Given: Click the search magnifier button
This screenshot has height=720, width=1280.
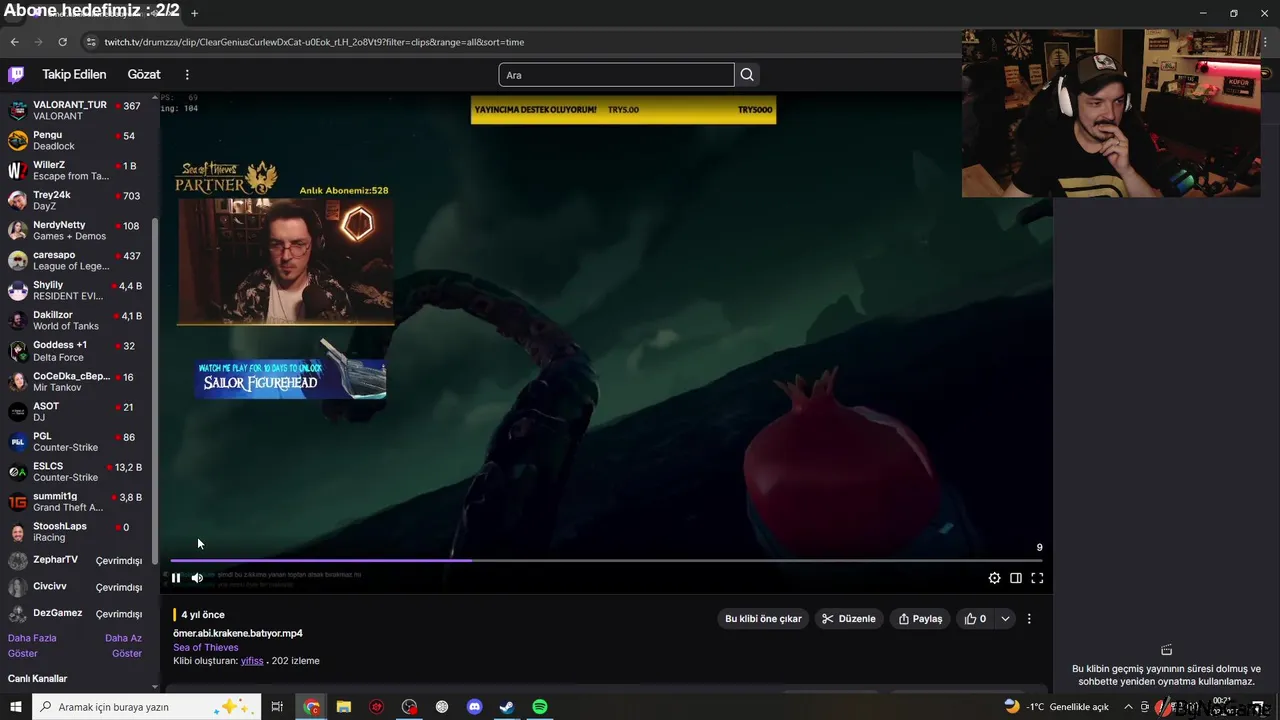Looking at the screenshot, I should click(x=747, y=75).
